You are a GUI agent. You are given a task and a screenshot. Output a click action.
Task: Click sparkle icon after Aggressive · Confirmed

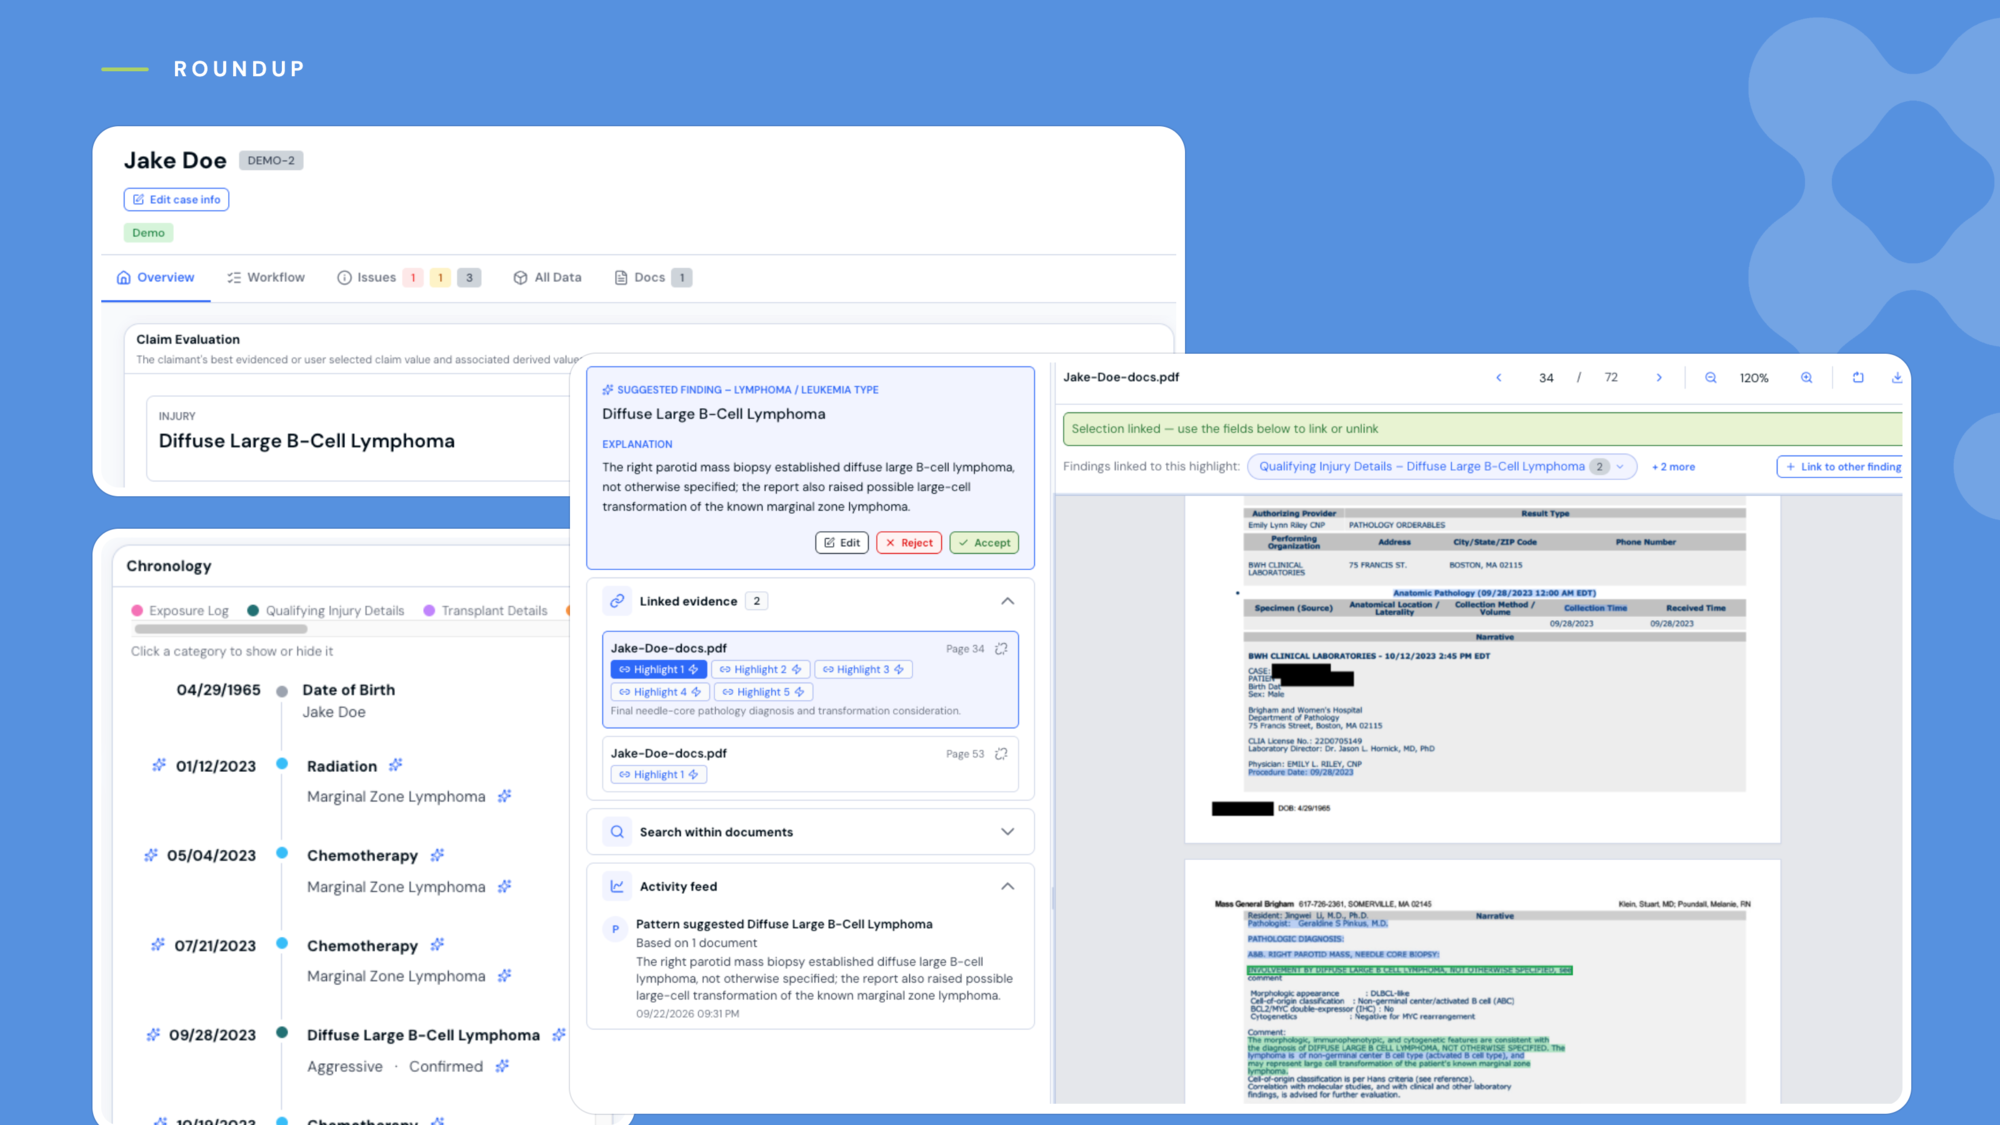[x=502, y=1066]
